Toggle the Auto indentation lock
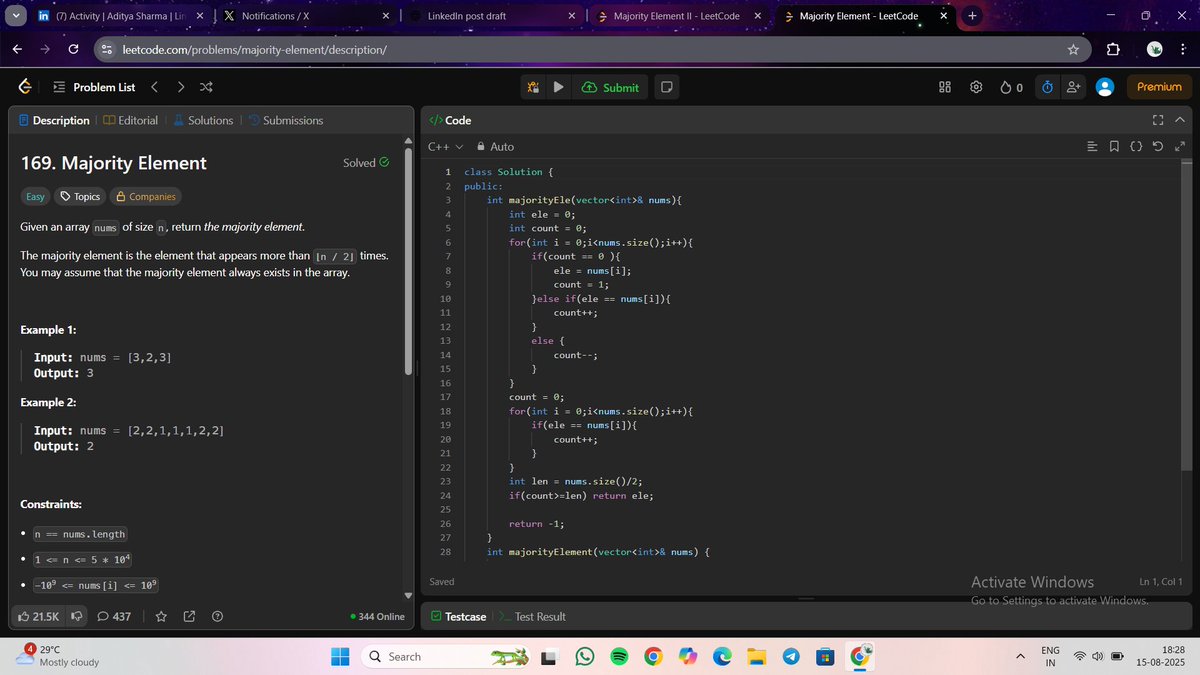 [x=496, y=147]
